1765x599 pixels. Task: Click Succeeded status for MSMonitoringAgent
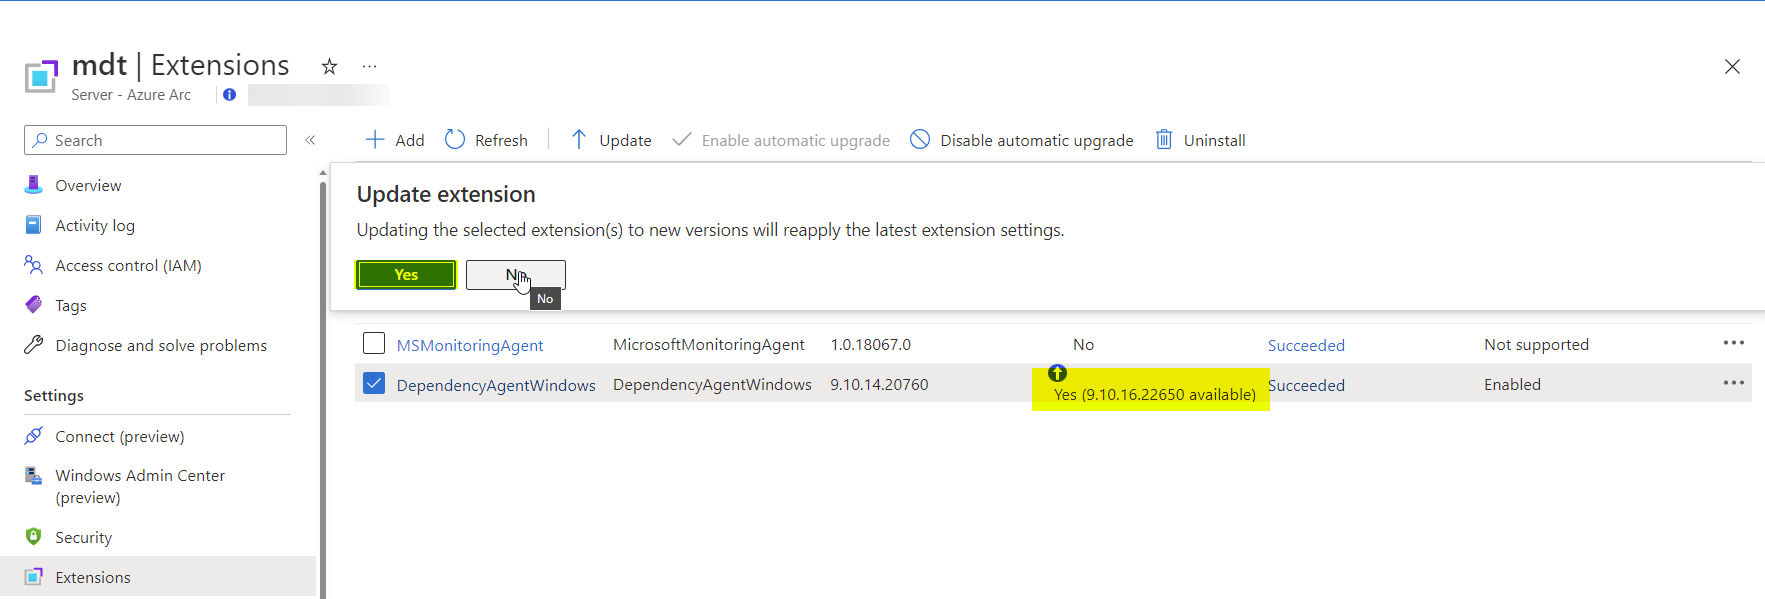(1306, 346)
